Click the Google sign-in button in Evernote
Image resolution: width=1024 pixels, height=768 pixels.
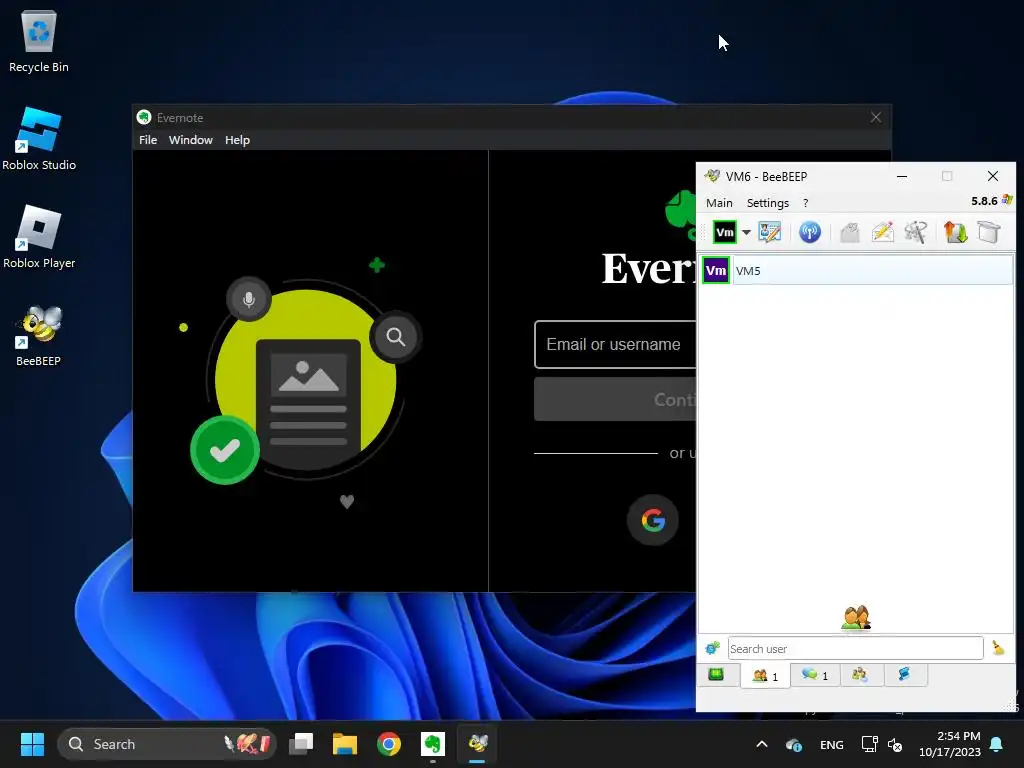653,520
